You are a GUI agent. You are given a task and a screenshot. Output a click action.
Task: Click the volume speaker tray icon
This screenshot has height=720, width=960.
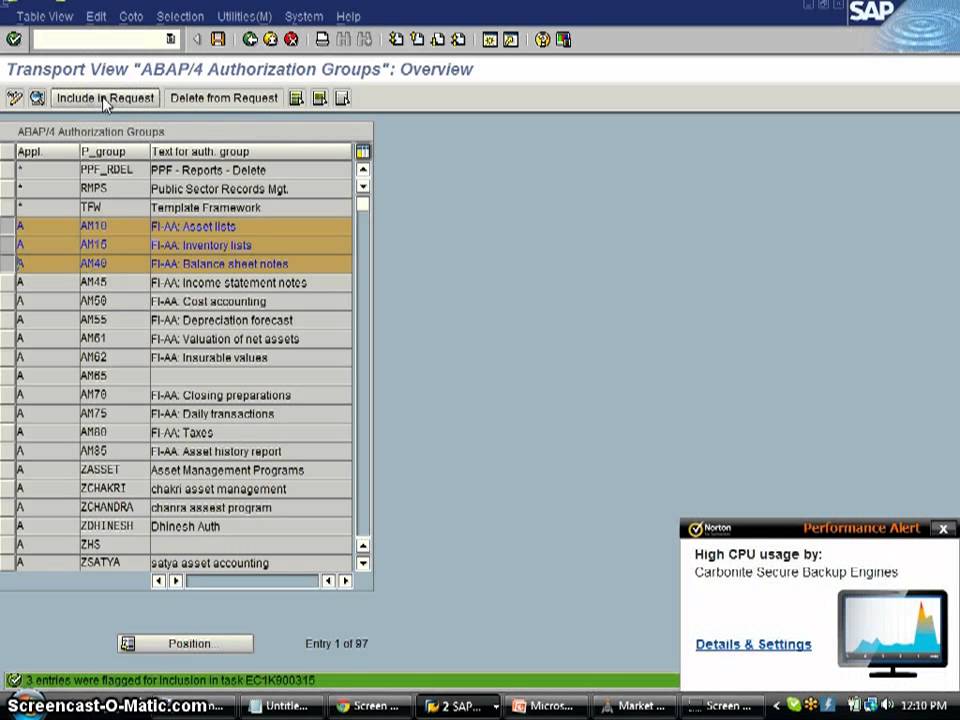[x=887, y=705]
